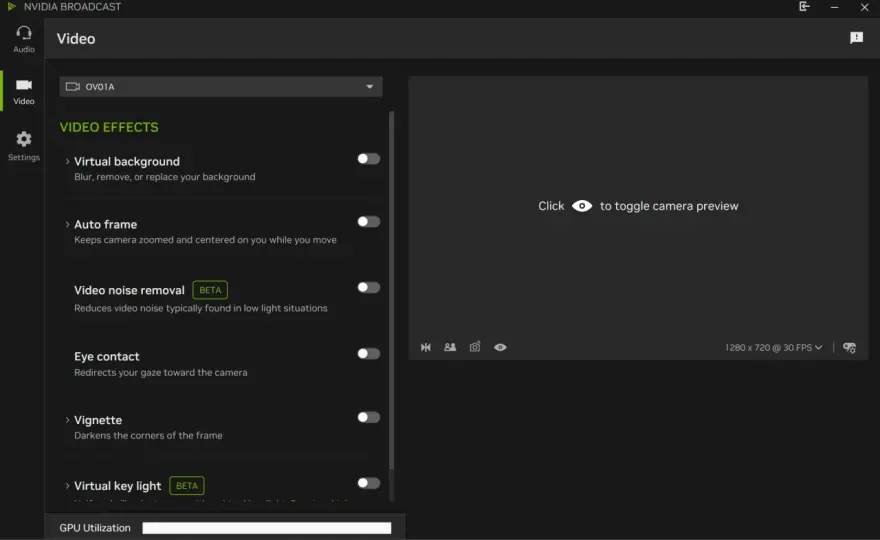Expand the Virtual background chevron
Viewport: 880px width, 540px height.
point(67,162)
